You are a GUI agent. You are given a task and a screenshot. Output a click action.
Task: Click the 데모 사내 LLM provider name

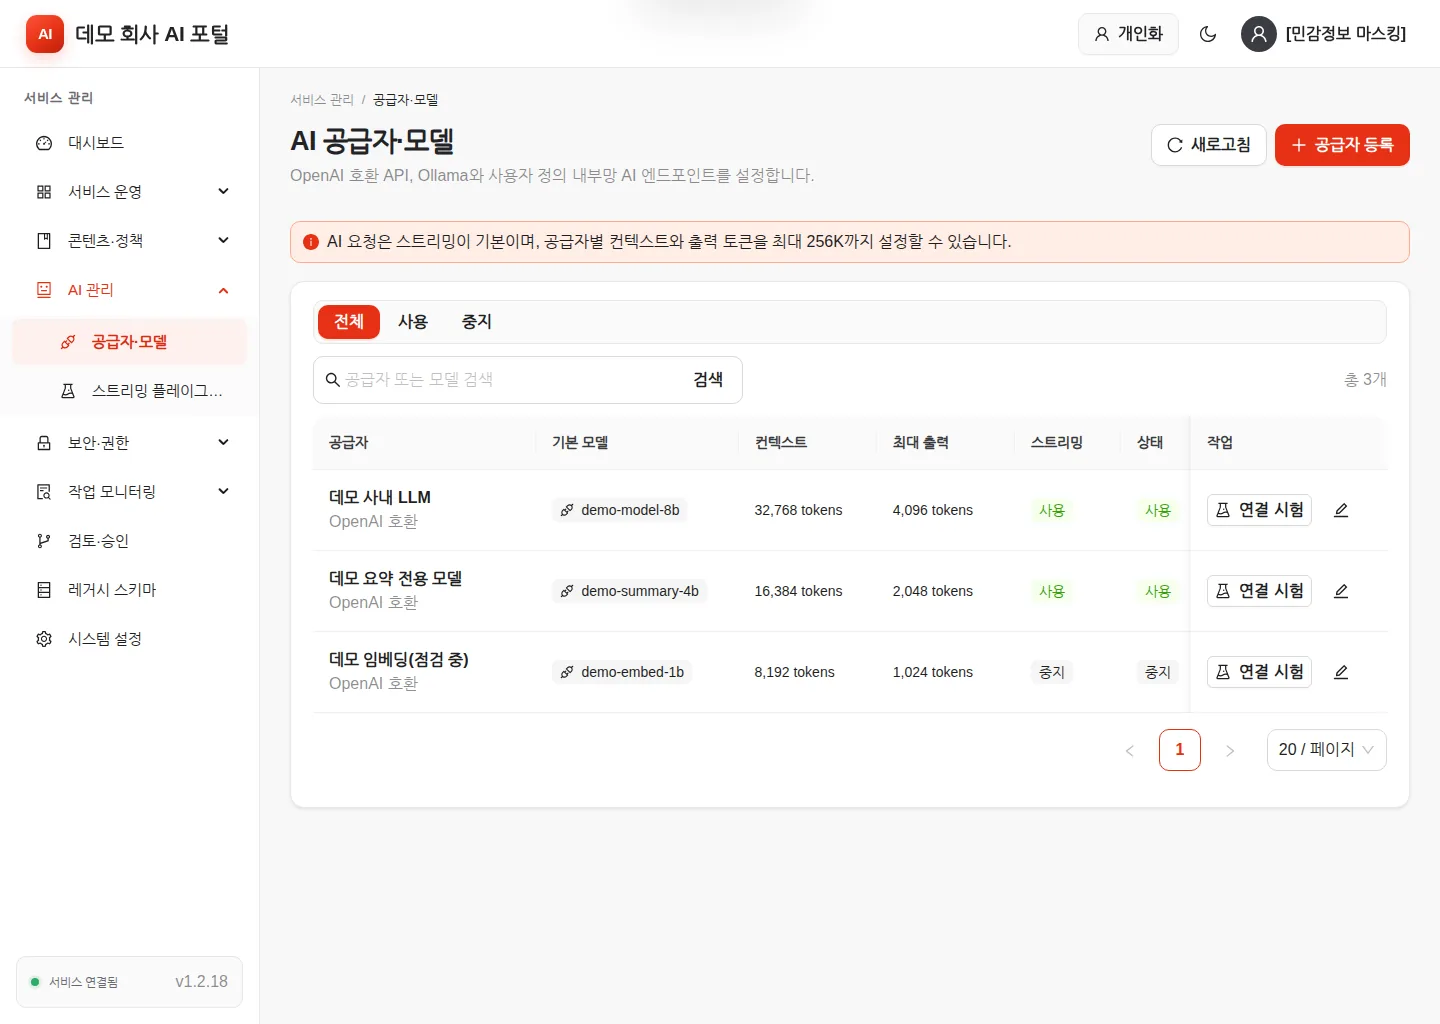click(x=380, y=498)
